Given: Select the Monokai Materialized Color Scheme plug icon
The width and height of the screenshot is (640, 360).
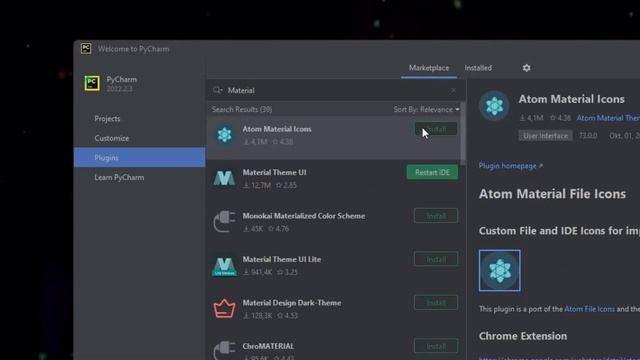Looking at the screenshot, I should click(x=224, y=222).
